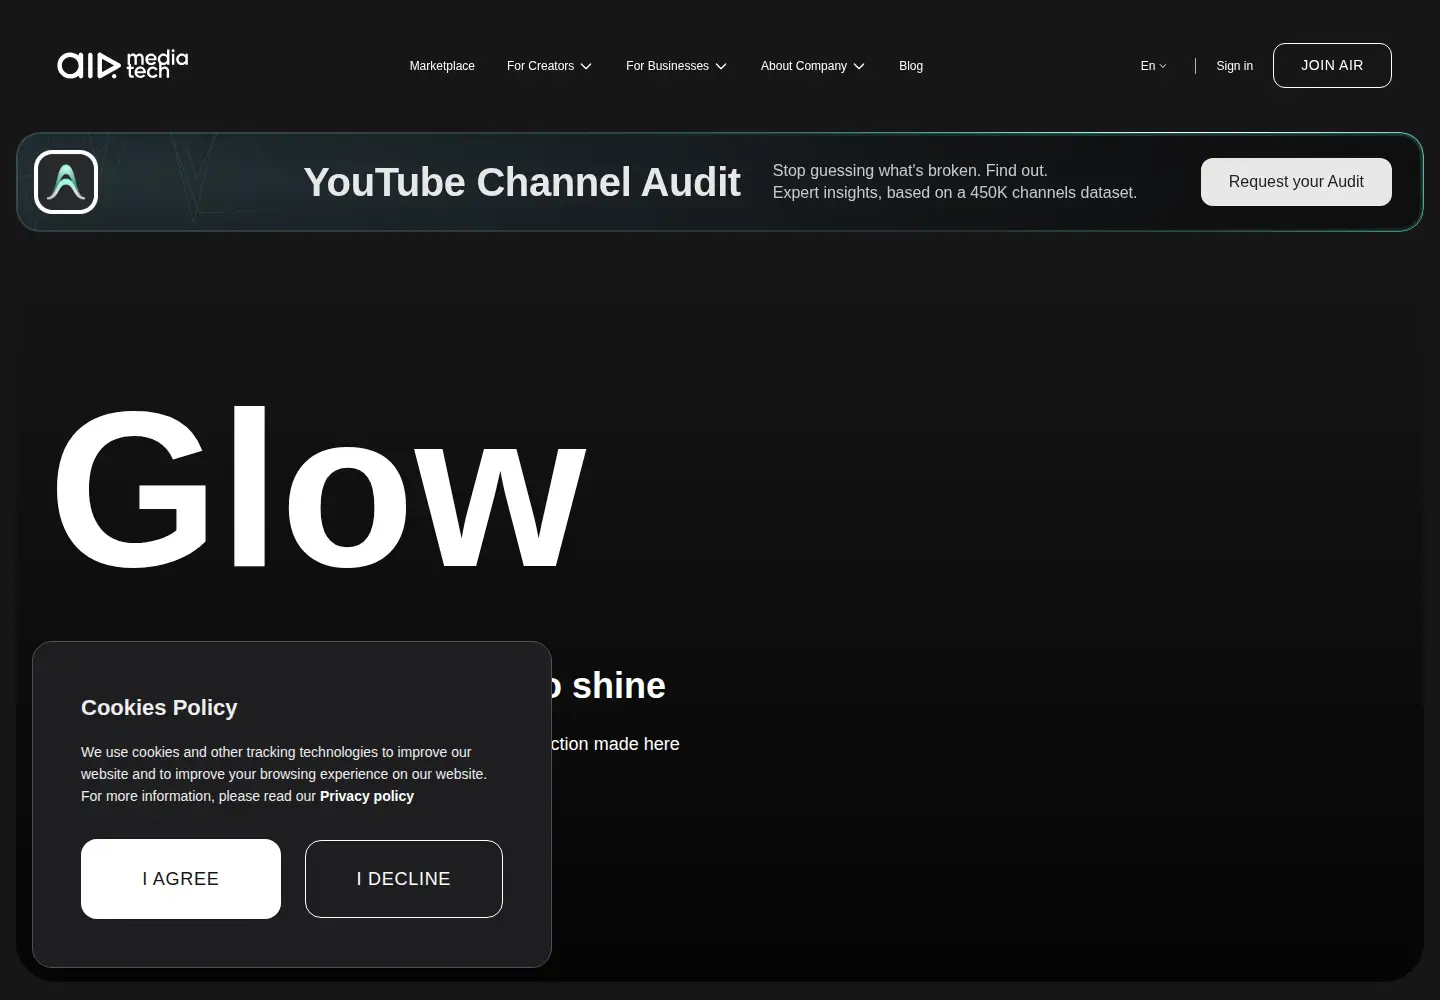Go to the Blog page
The height and width of the screenshot is (1000, 1440).
(911, 66)
